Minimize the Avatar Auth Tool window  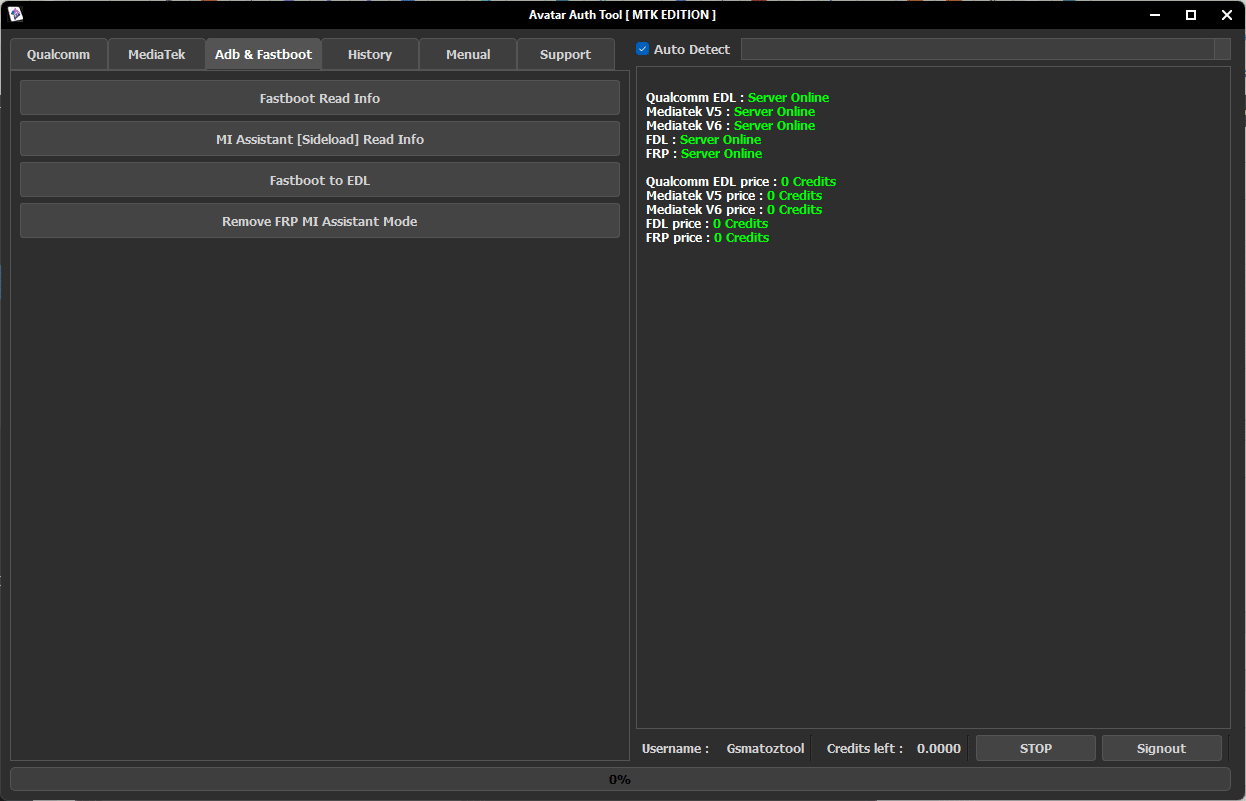click(x=1155, y=15)
